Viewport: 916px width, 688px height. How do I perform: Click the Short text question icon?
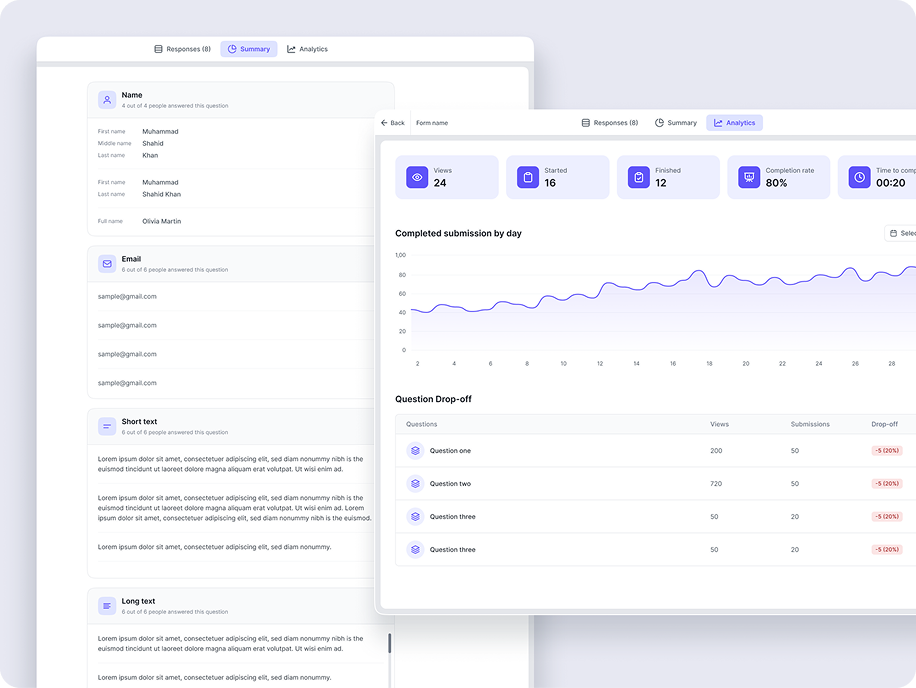(x=107, y=426)
